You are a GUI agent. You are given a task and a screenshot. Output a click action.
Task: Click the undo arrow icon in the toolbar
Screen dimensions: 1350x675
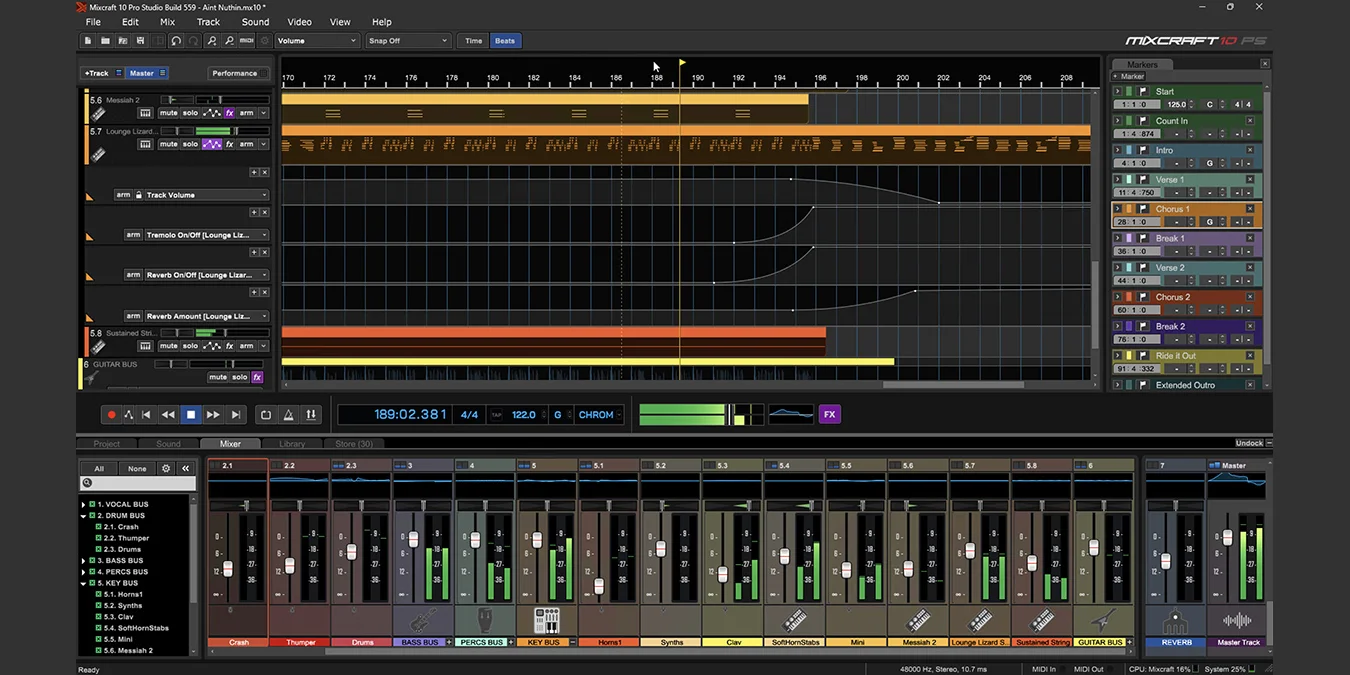pyautogui.click(x=177, y=41)
